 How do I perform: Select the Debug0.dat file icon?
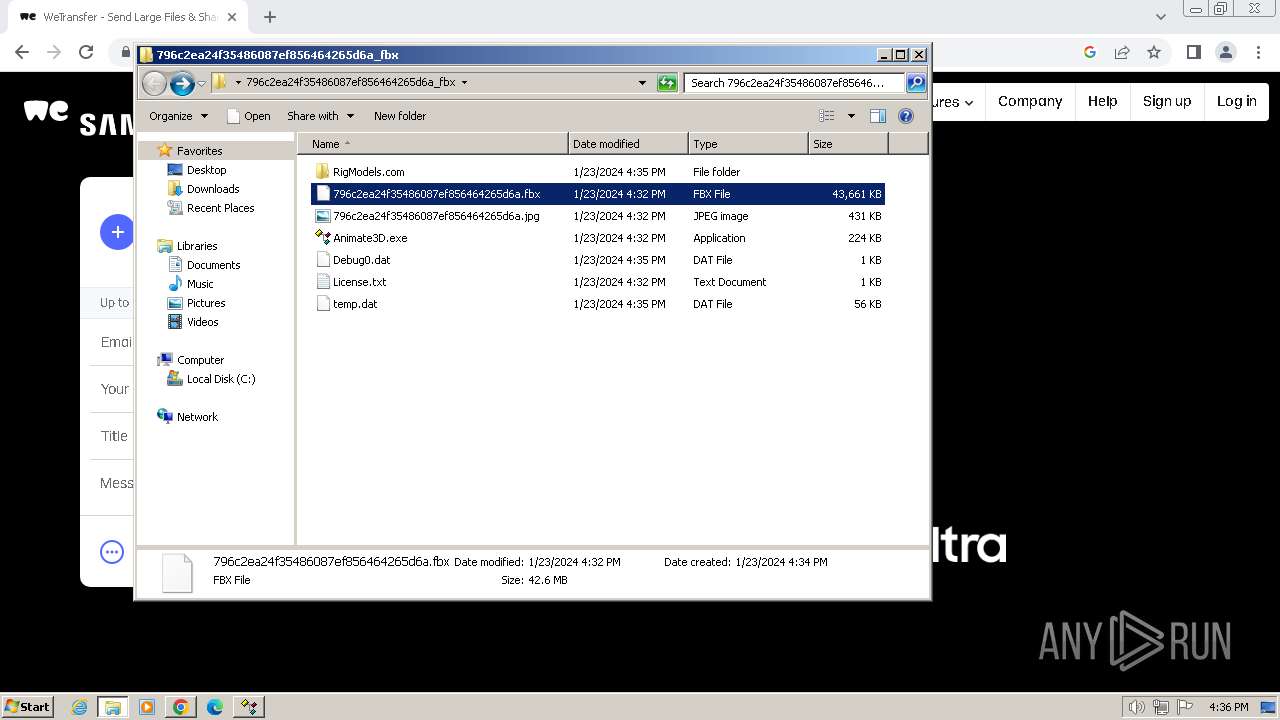point(322,260)
